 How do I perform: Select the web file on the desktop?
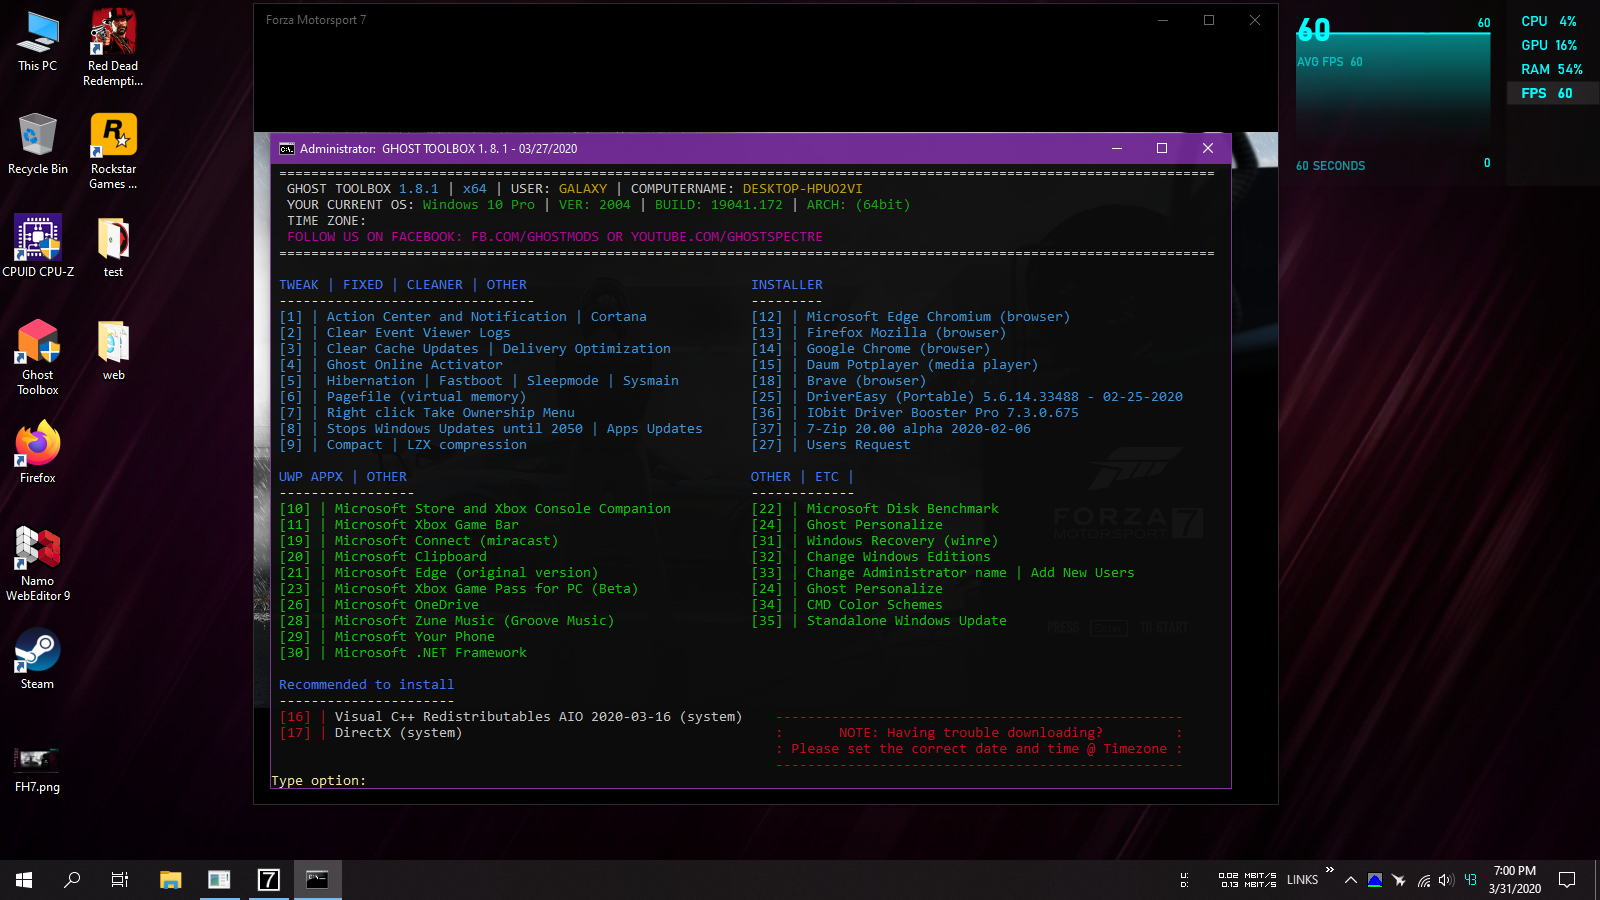(113, 350)
